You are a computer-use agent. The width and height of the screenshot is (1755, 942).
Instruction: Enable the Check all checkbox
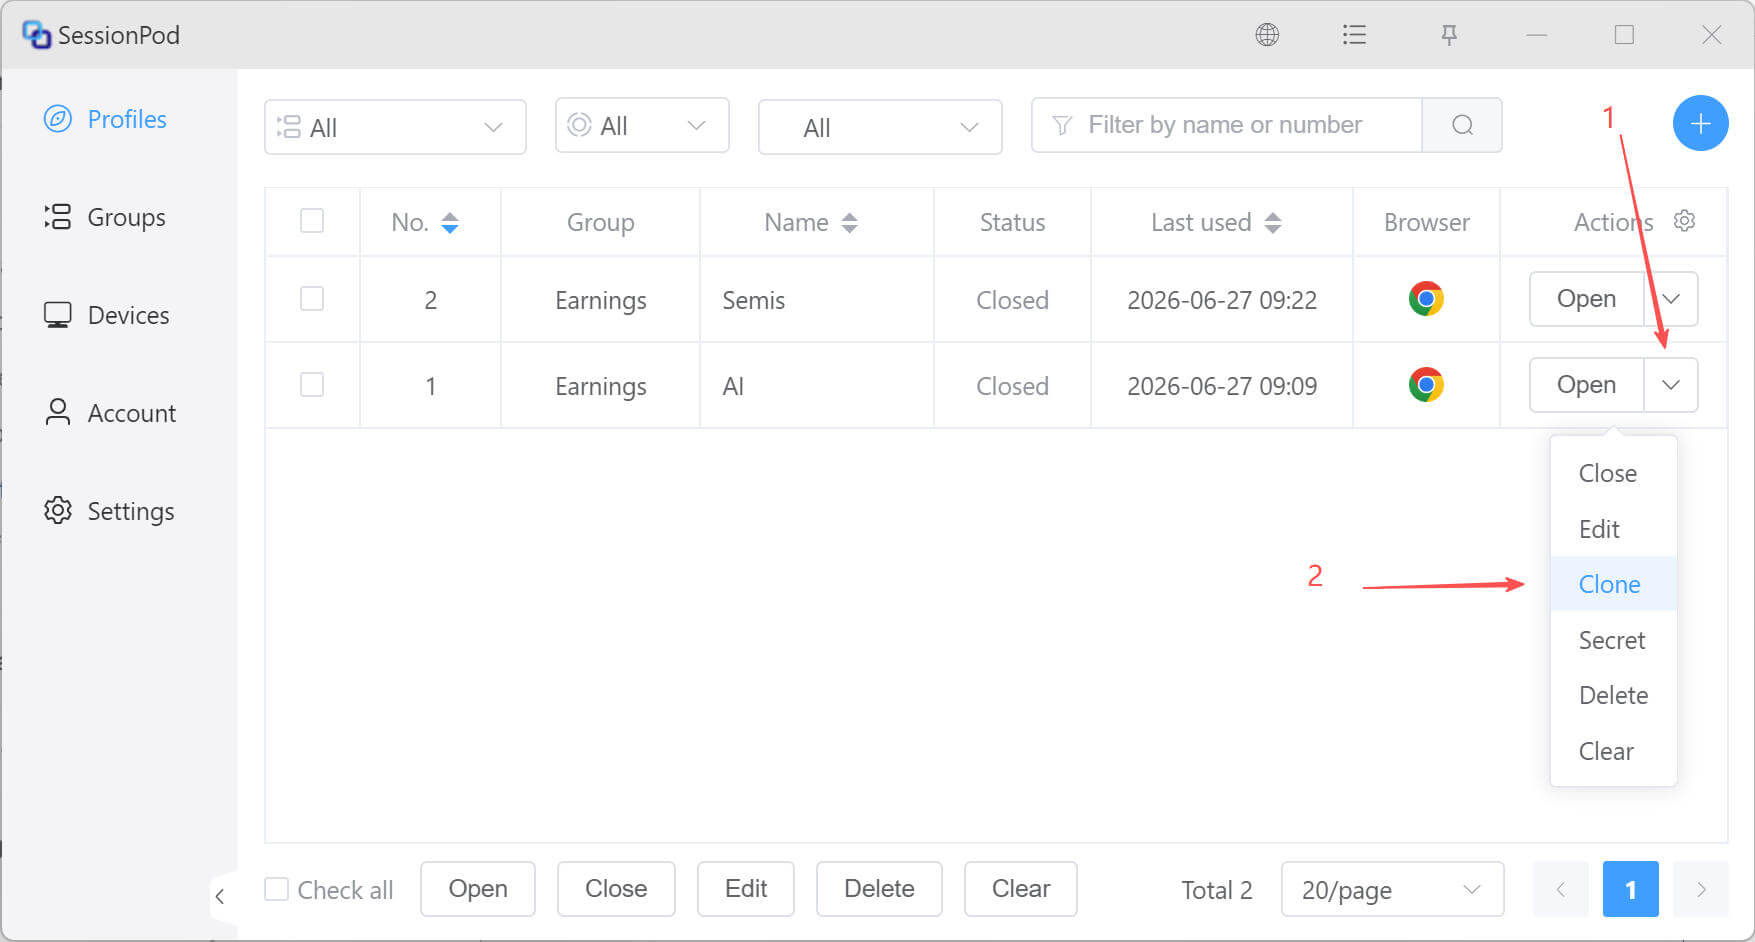tap(276, 889)
